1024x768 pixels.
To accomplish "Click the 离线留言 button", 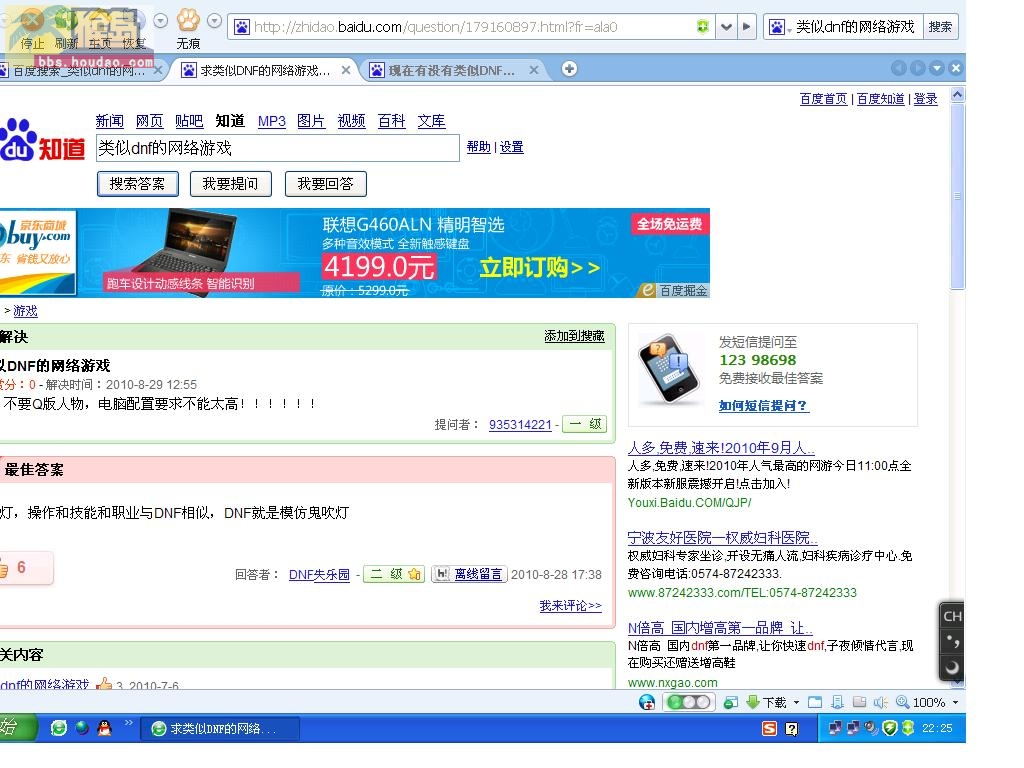I will pyautogui.click(x=470, y=574).
